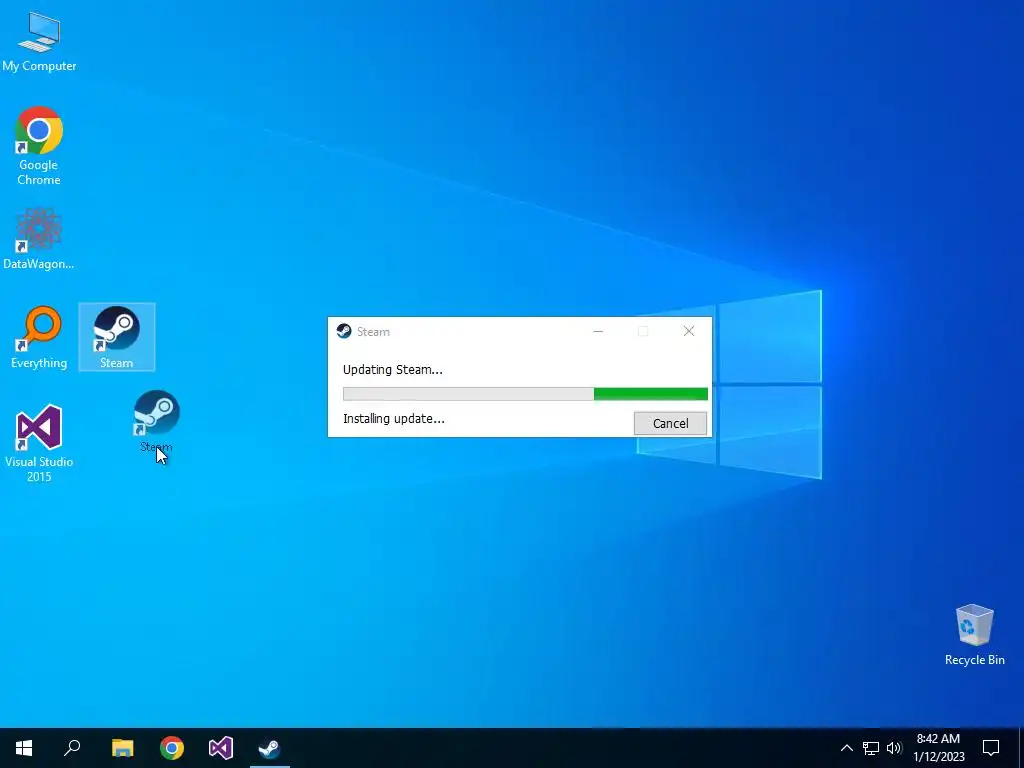This screenshot has width=1024, height=768.
Task: Open File Explorer from the taskbar
Action: click(x=122, y=748)
